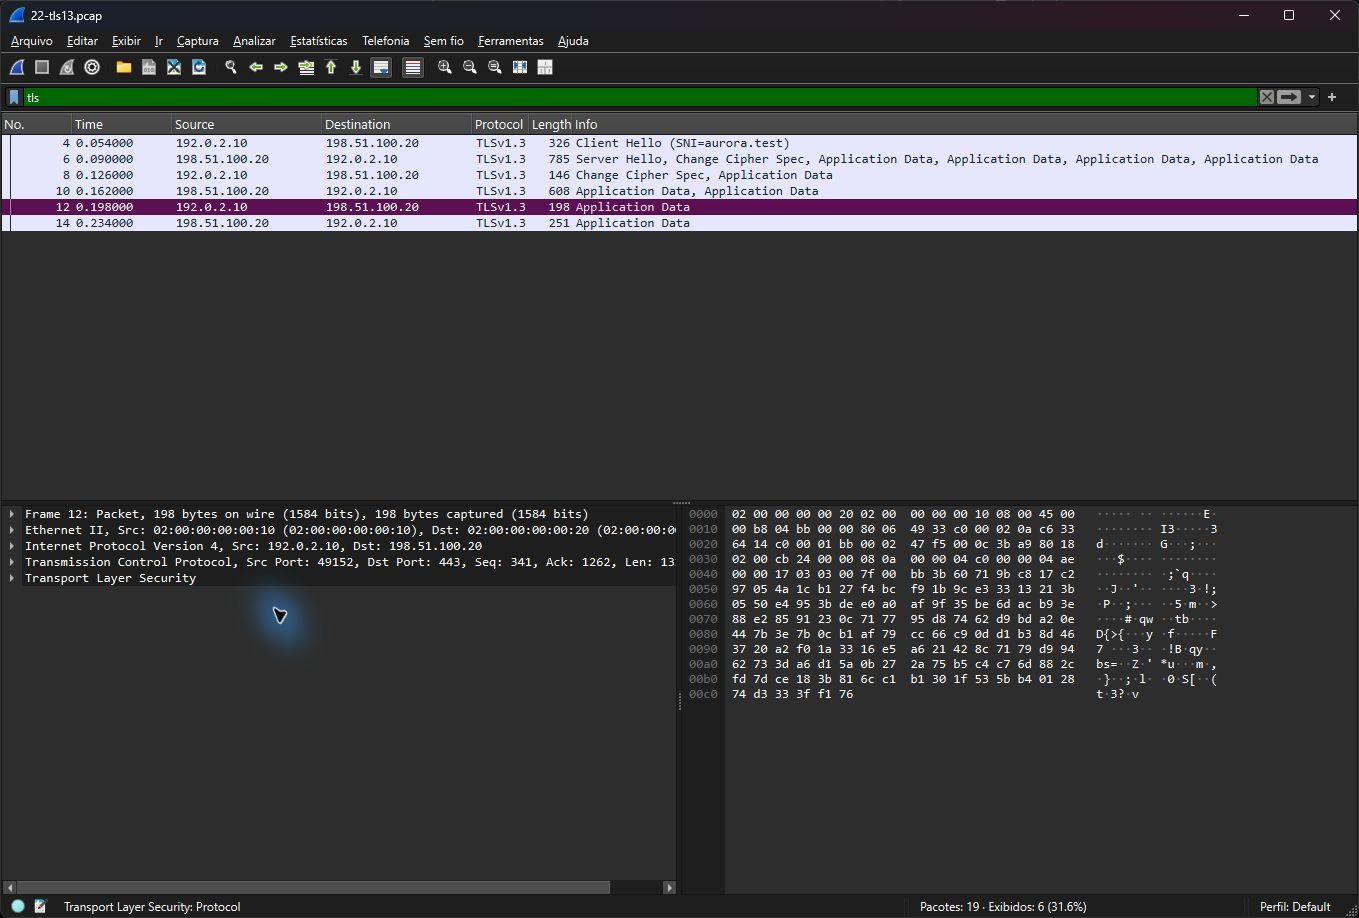1359x918 pixels.
Task: Go forward to next packet
Action: point(281,67)
